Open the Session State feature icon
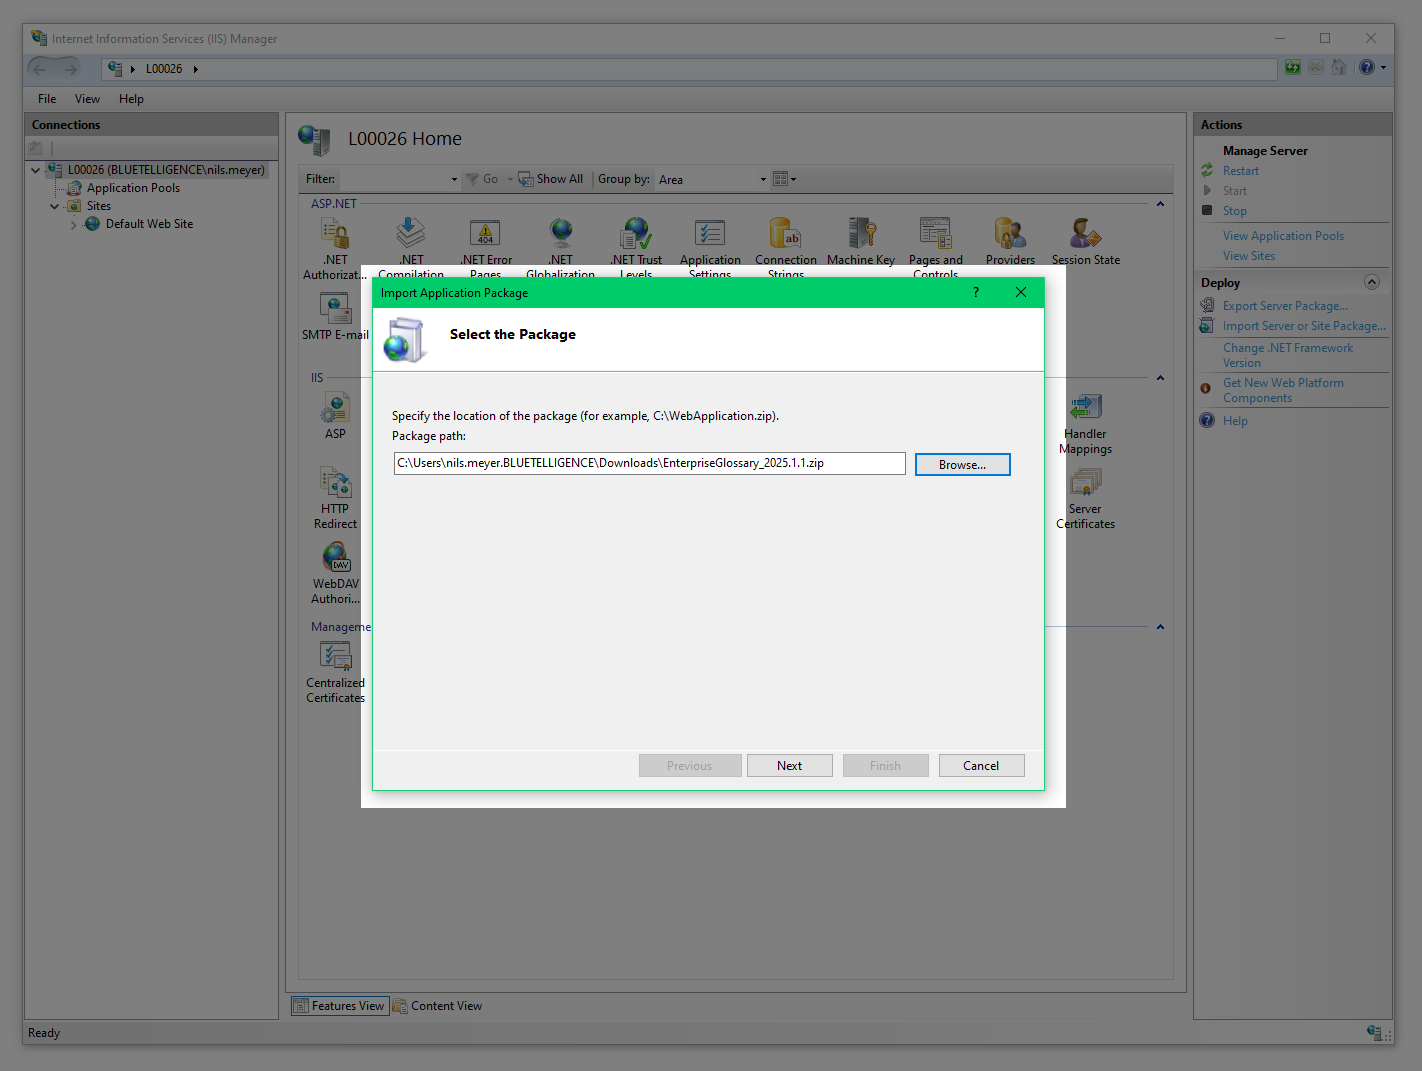The image size is (1422, 1071). tap(1085, 241)
